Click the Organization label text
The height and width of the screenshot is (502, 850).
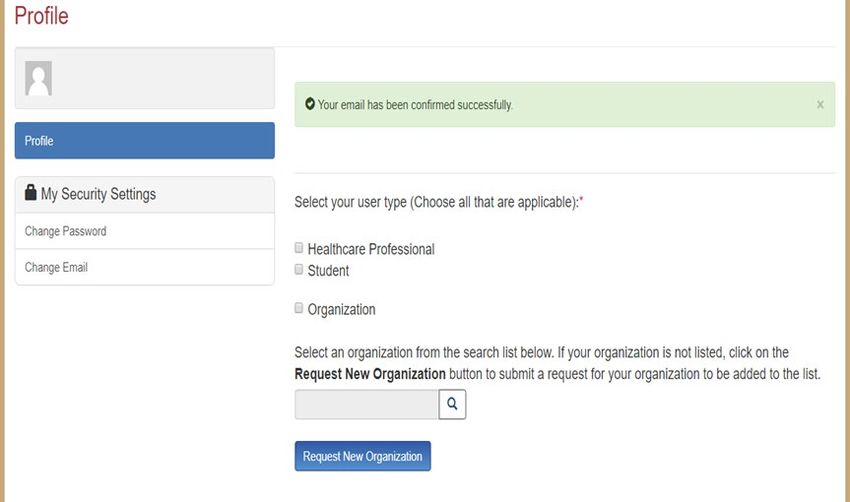pos(342,310)
